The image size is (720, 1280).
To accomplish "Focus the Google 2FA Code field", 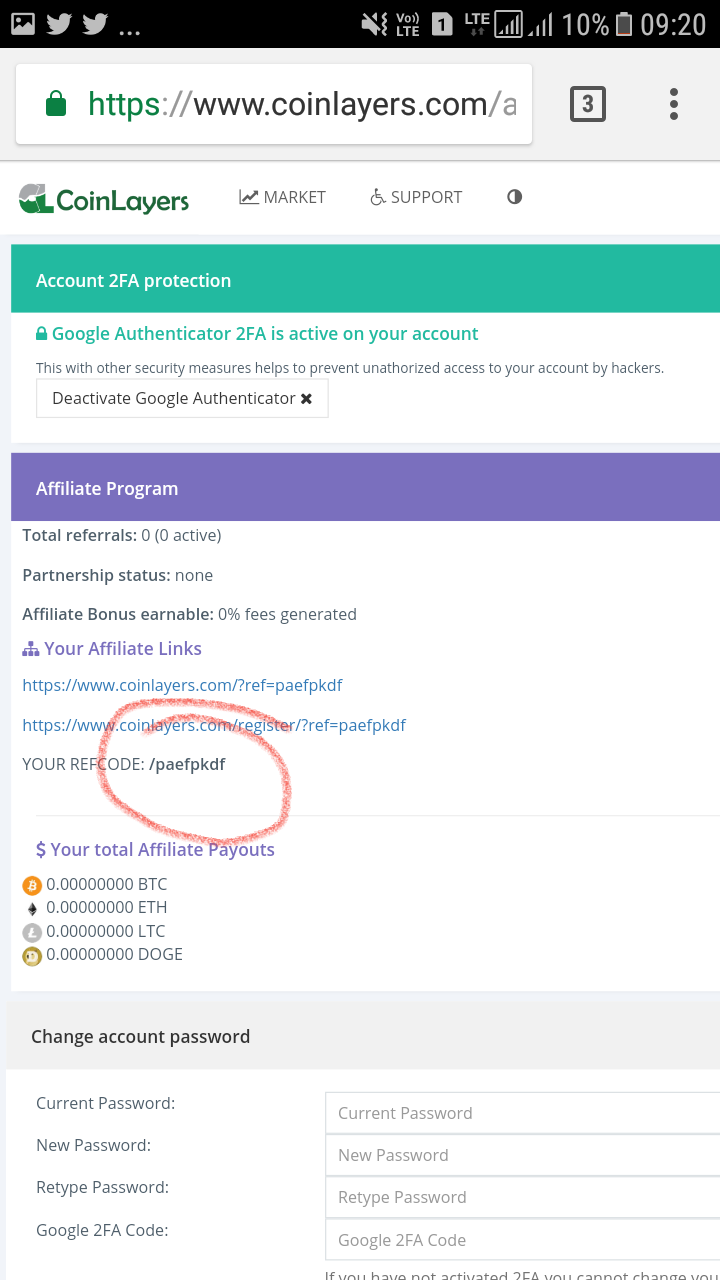I will click(x=522, y=1240).
